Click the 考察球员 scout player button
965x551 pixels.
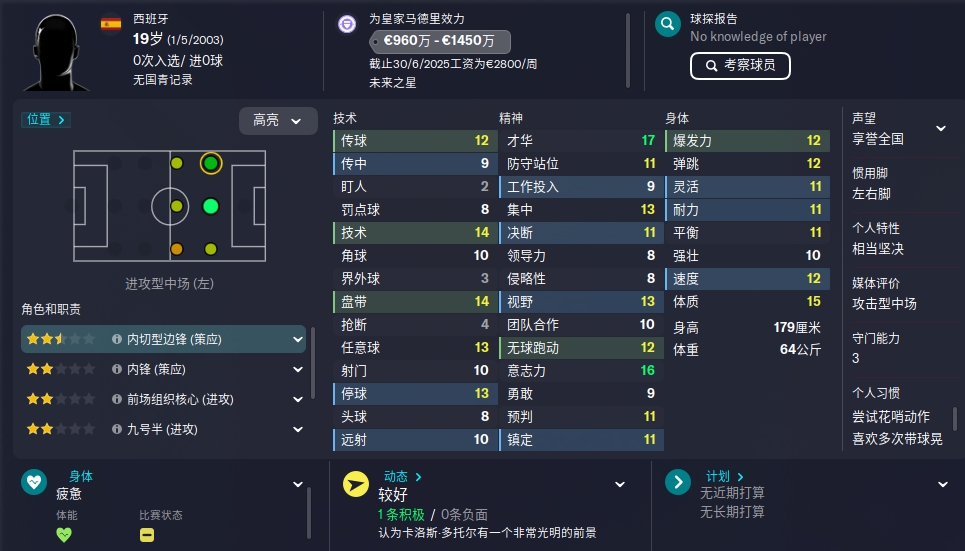point(740,66)
